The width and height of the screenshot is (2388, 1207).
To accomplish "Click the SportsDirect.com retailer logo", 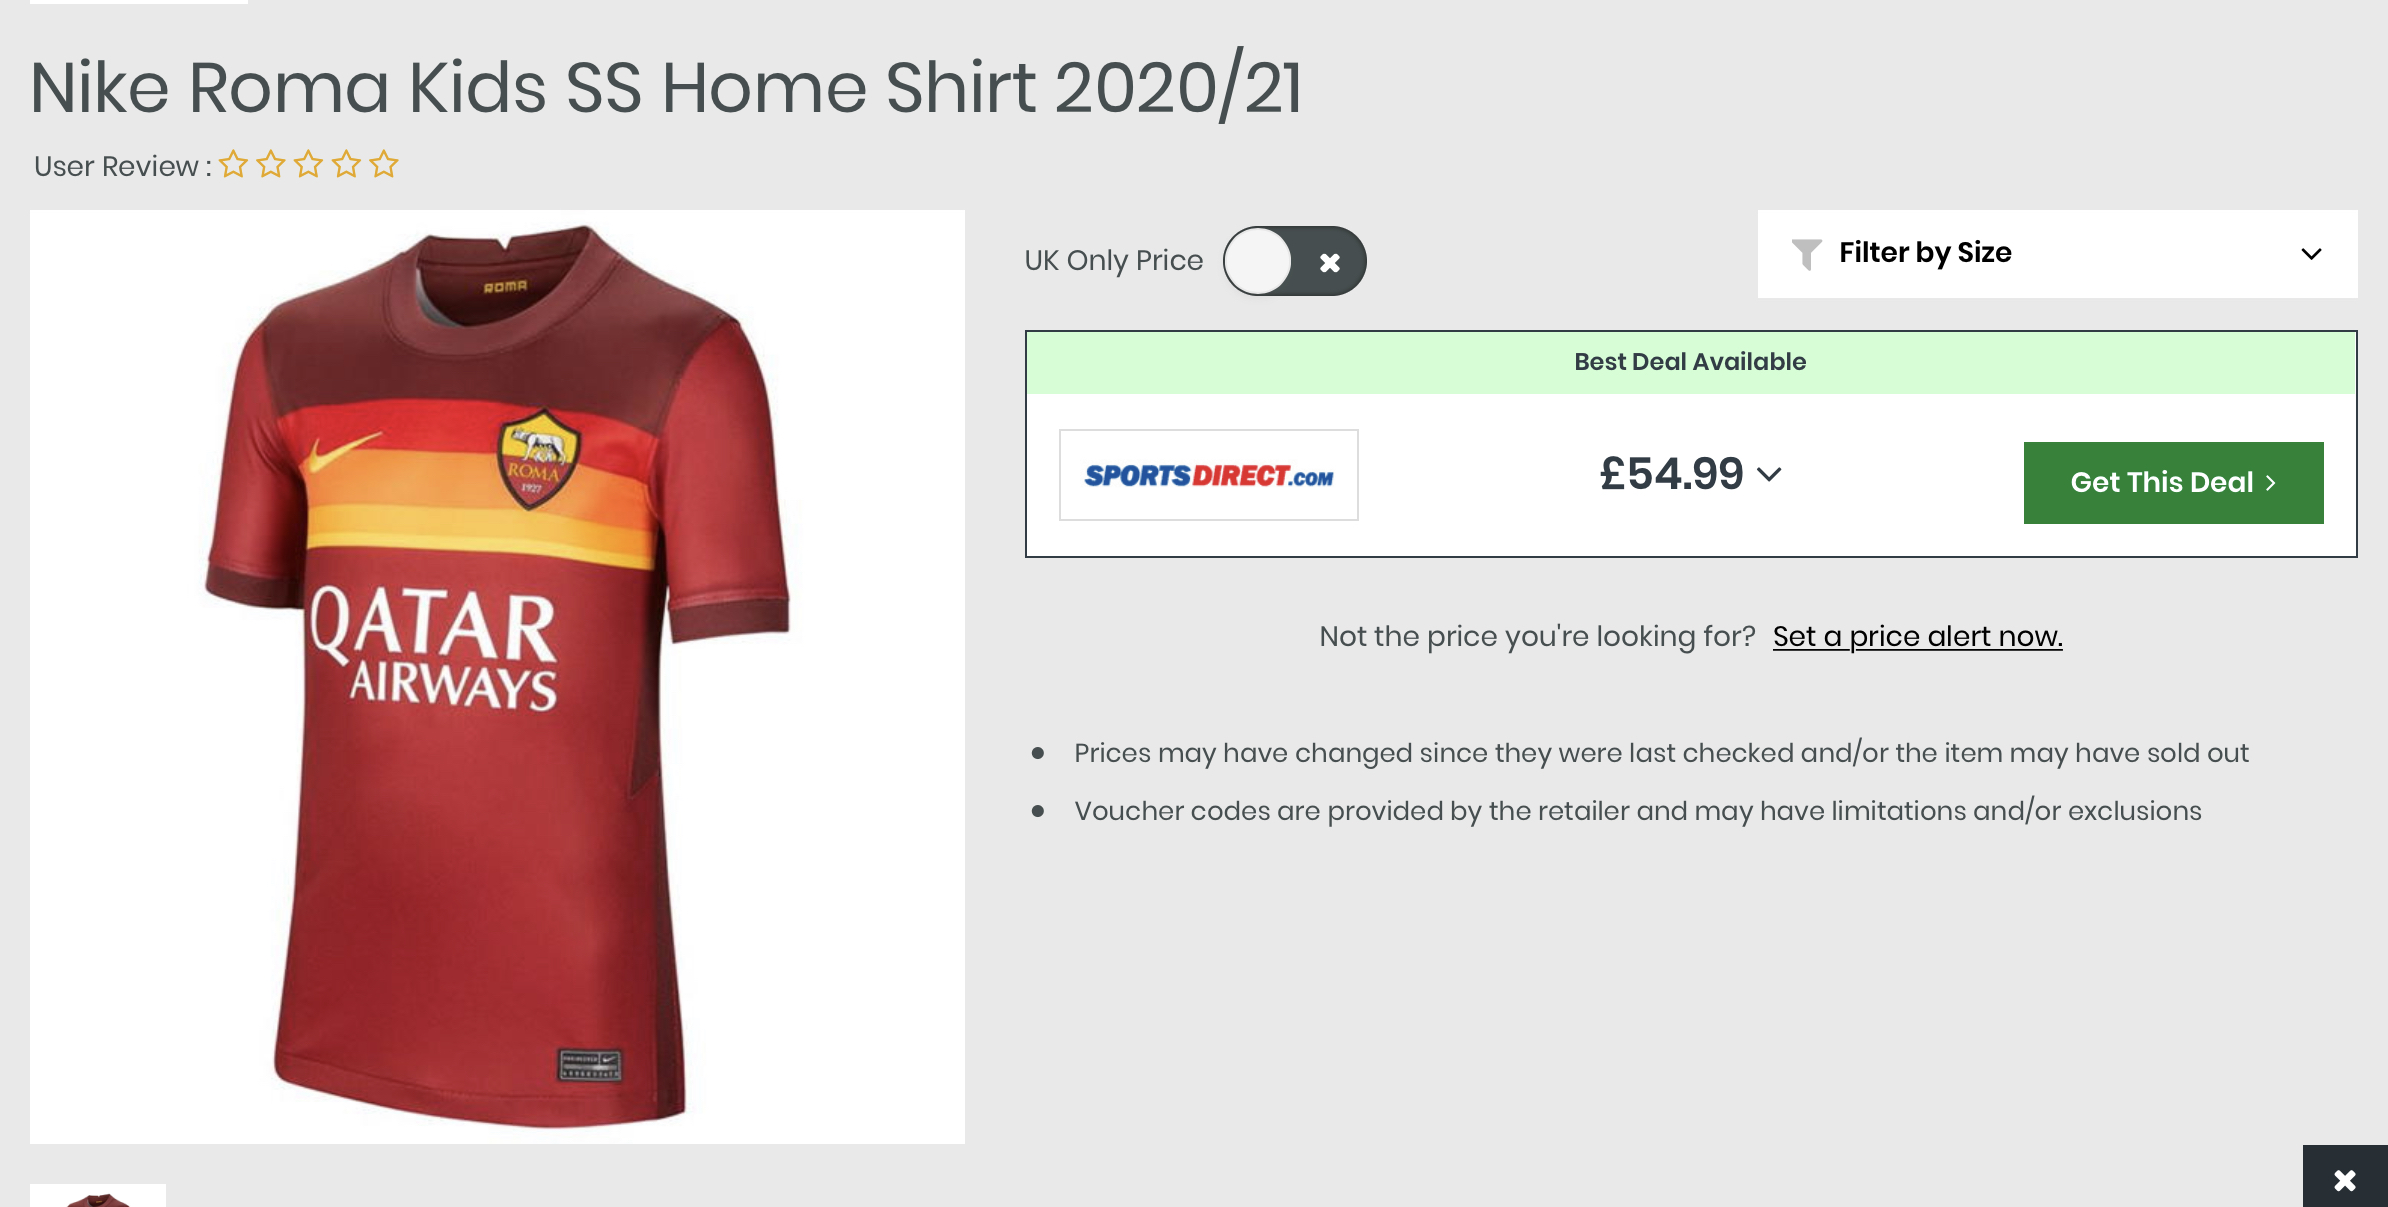I will coord(1208,475).
